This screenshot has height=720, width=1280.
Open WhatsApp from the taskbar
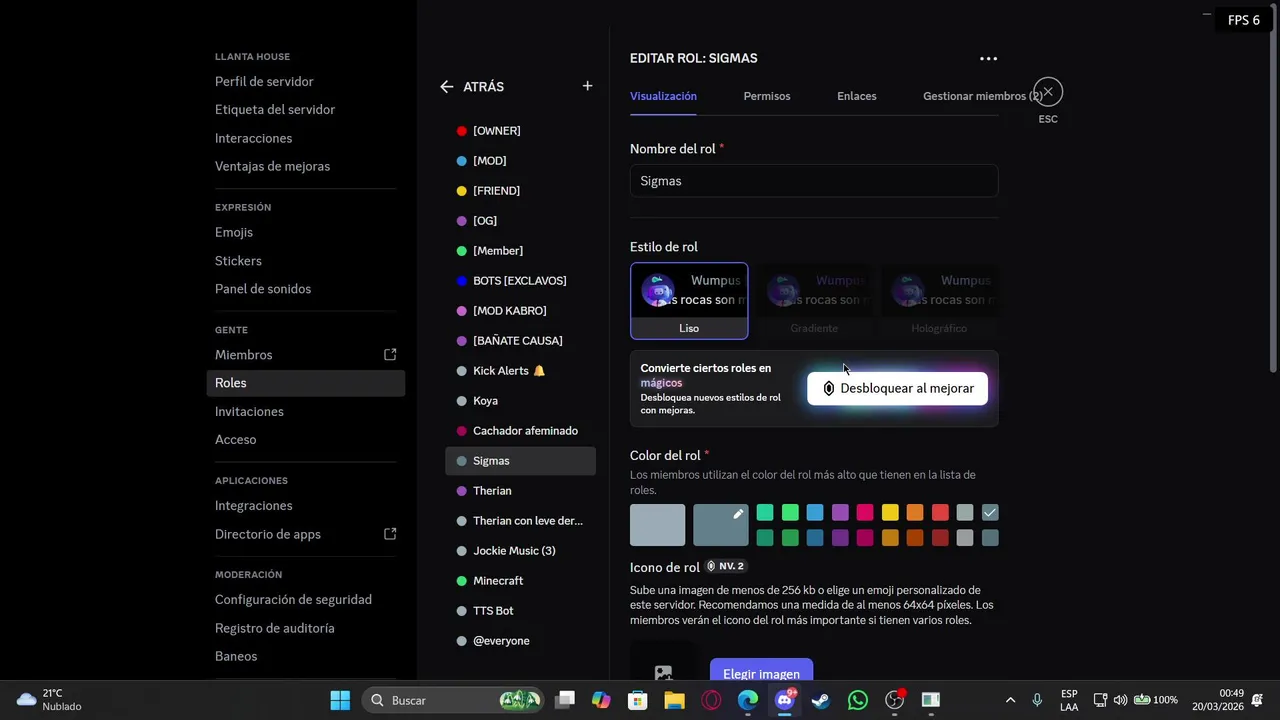(x=858, y=700)
